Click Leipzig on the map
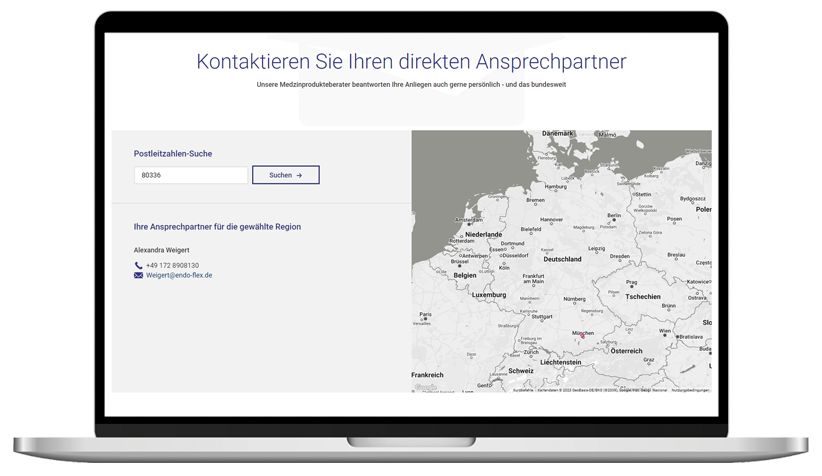The image size is (822, 476). [597, 248]
